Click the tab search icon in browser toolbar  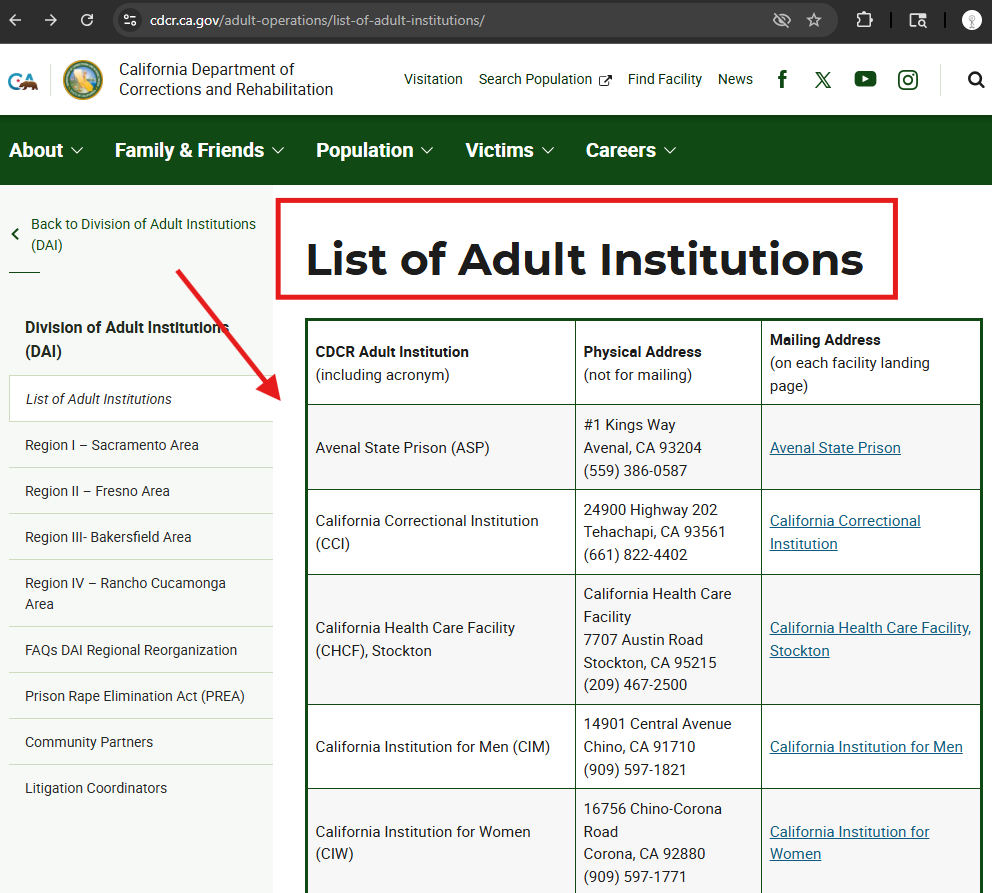(x=918, y=20)
